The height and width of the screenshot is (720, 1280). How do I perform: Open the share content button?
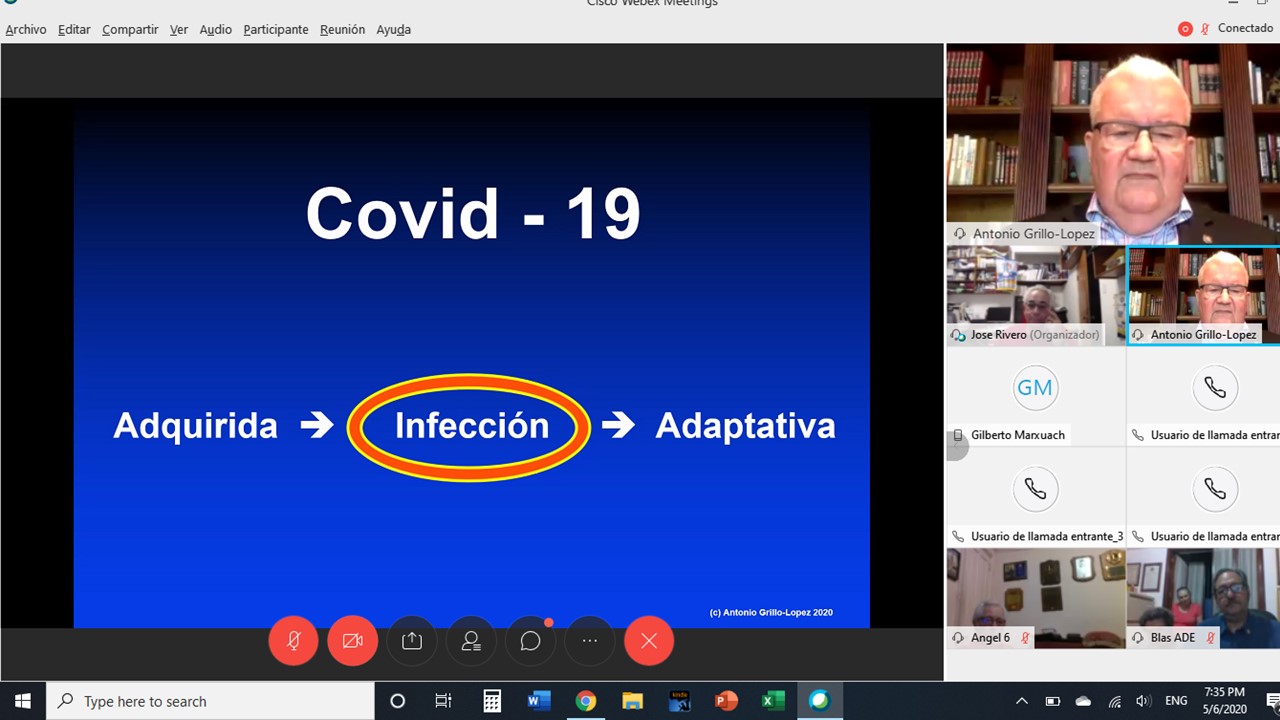tap(412, 641)
